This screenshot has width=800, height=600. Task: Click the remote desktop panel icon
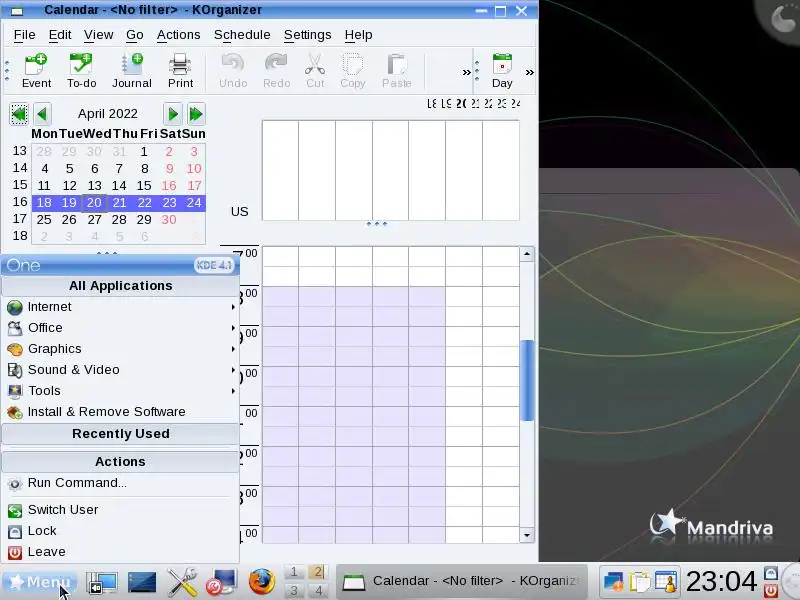(x=221, y=582)
